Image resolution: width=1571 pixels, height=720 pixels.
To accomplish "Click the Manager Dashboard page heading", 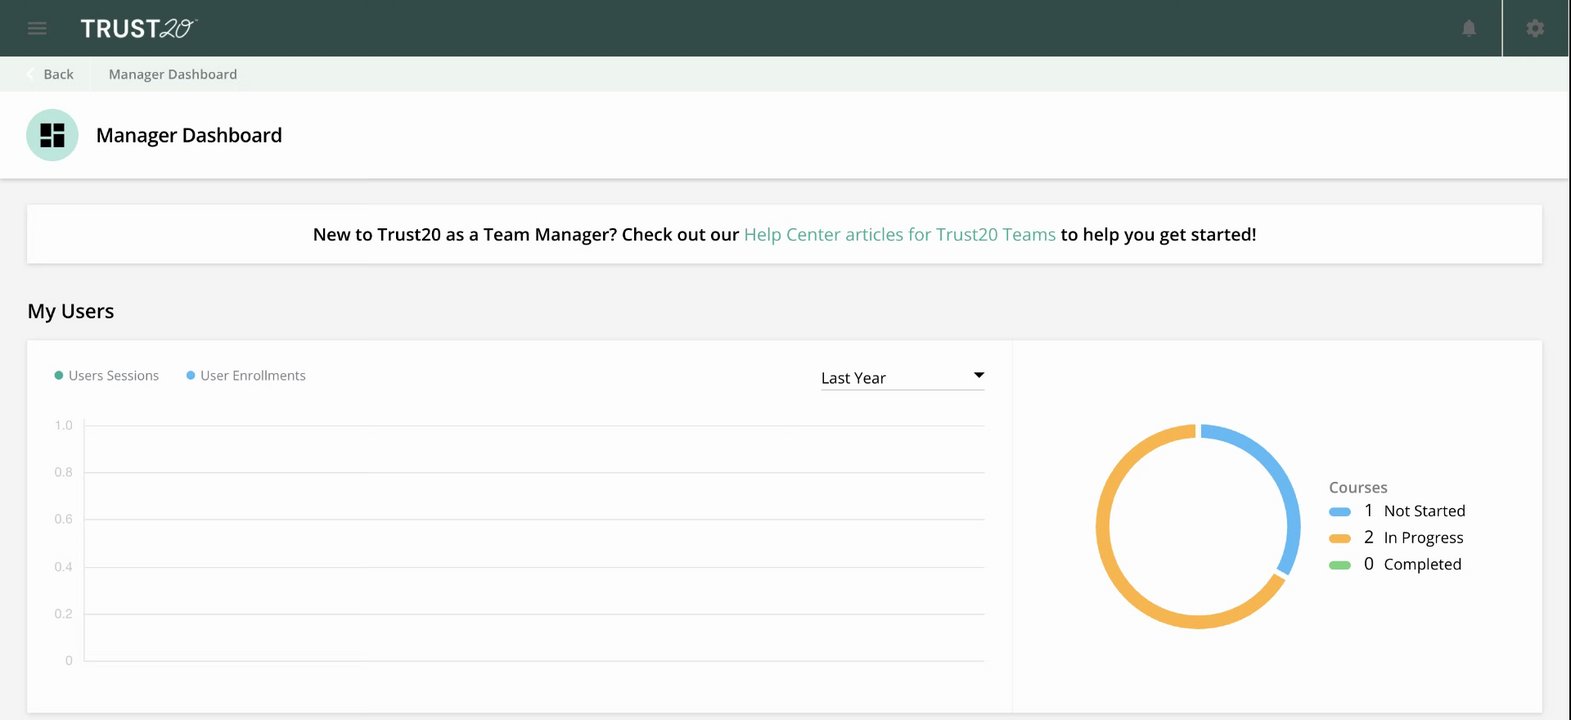I will coord(189,135).
